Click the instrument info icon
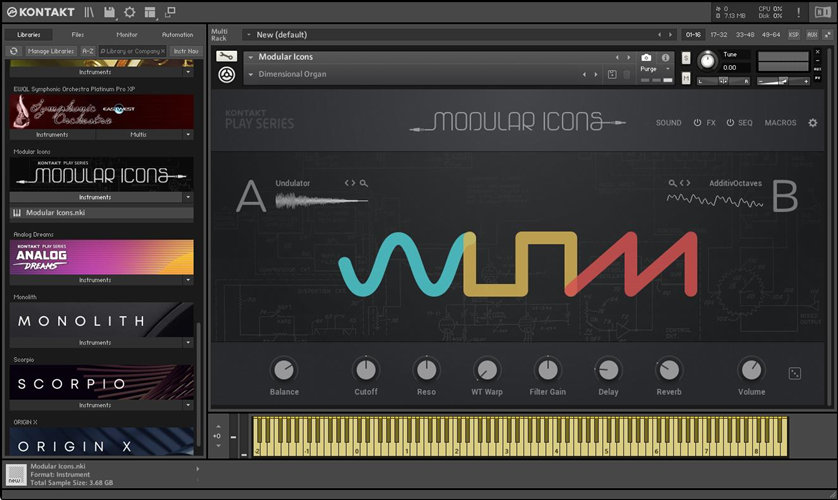838x500 pixels. click(x=665, y=57)
